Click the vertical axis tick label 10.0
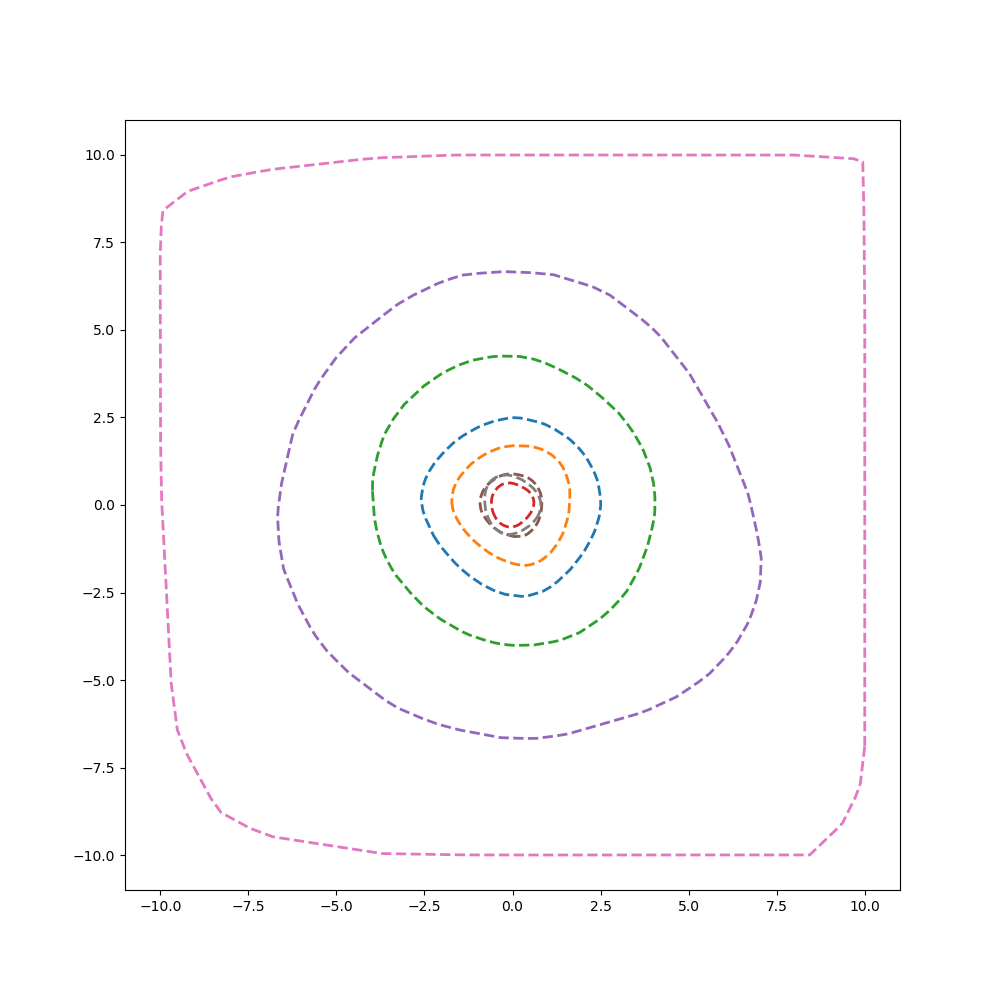The height and width of the screenshot is (1000, 1000). pyautogui.click(x=100, y=156)
